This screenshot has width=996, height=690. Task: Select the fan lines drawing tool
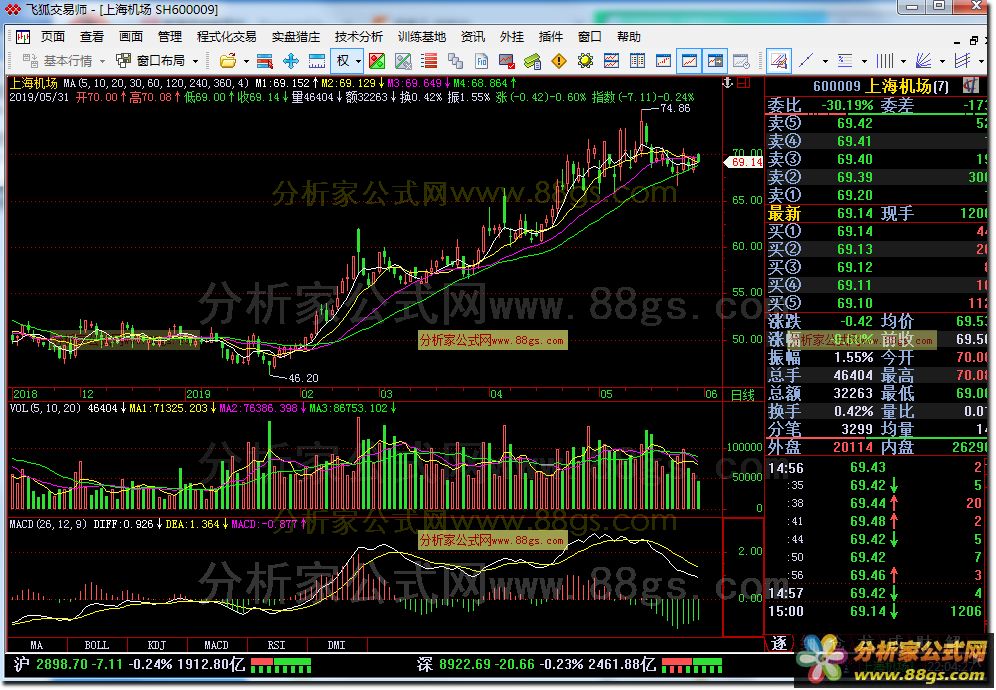[x=923, y=61]
